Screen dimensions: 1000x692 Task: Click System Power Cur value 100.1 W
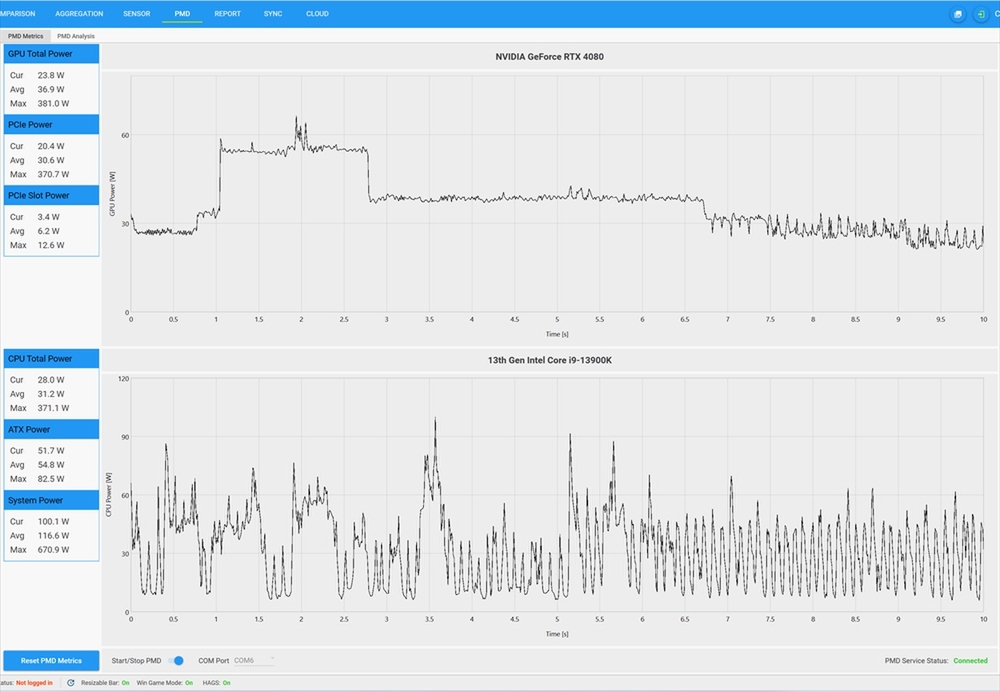tap(53, 522)
